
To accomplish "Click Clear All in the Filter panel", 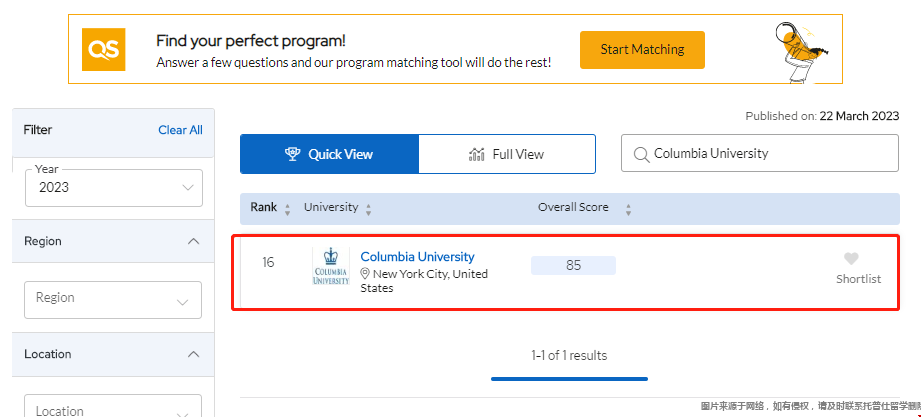I will 180,130.
